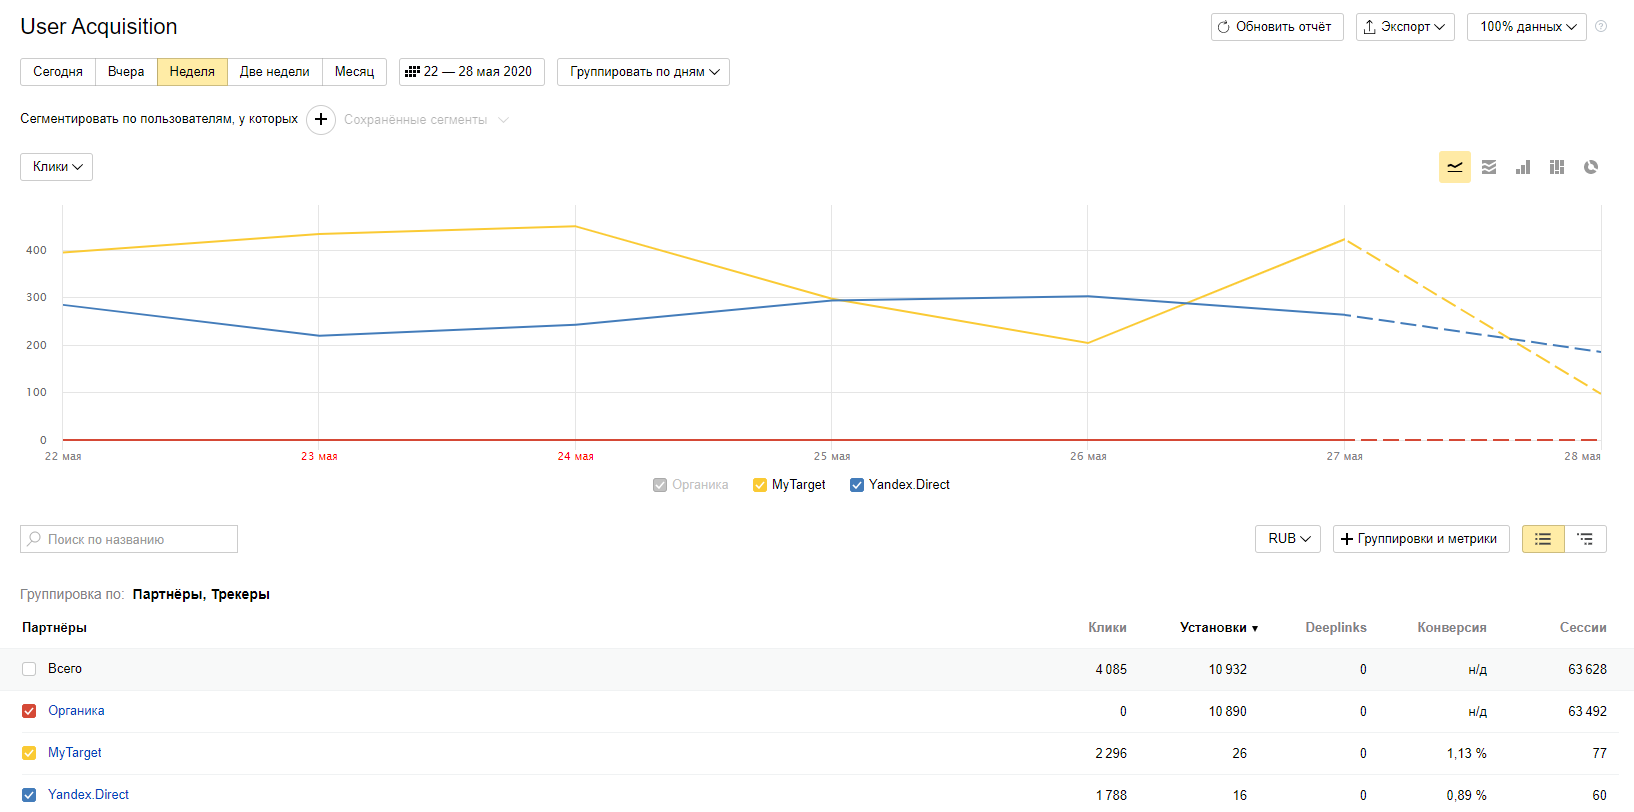Select the Две недели period tab
The image size is (1634, 812).
pos(274,72)
